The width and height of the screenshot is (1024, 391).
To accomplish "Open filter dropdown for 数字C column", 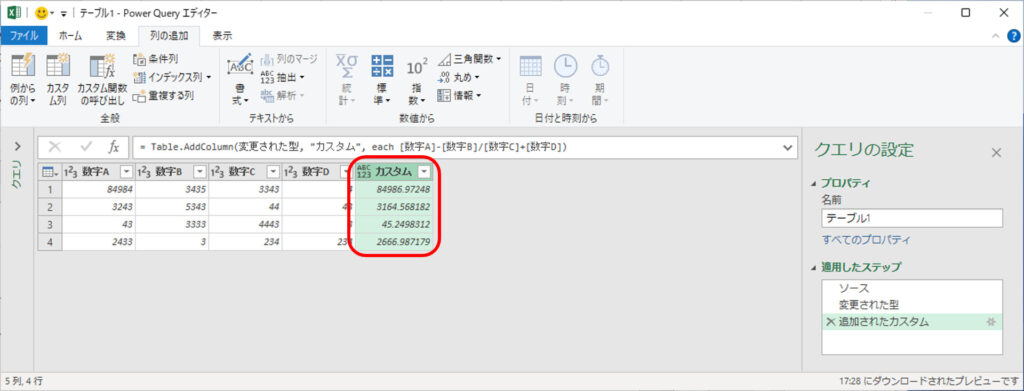I will tap(273, 172).
